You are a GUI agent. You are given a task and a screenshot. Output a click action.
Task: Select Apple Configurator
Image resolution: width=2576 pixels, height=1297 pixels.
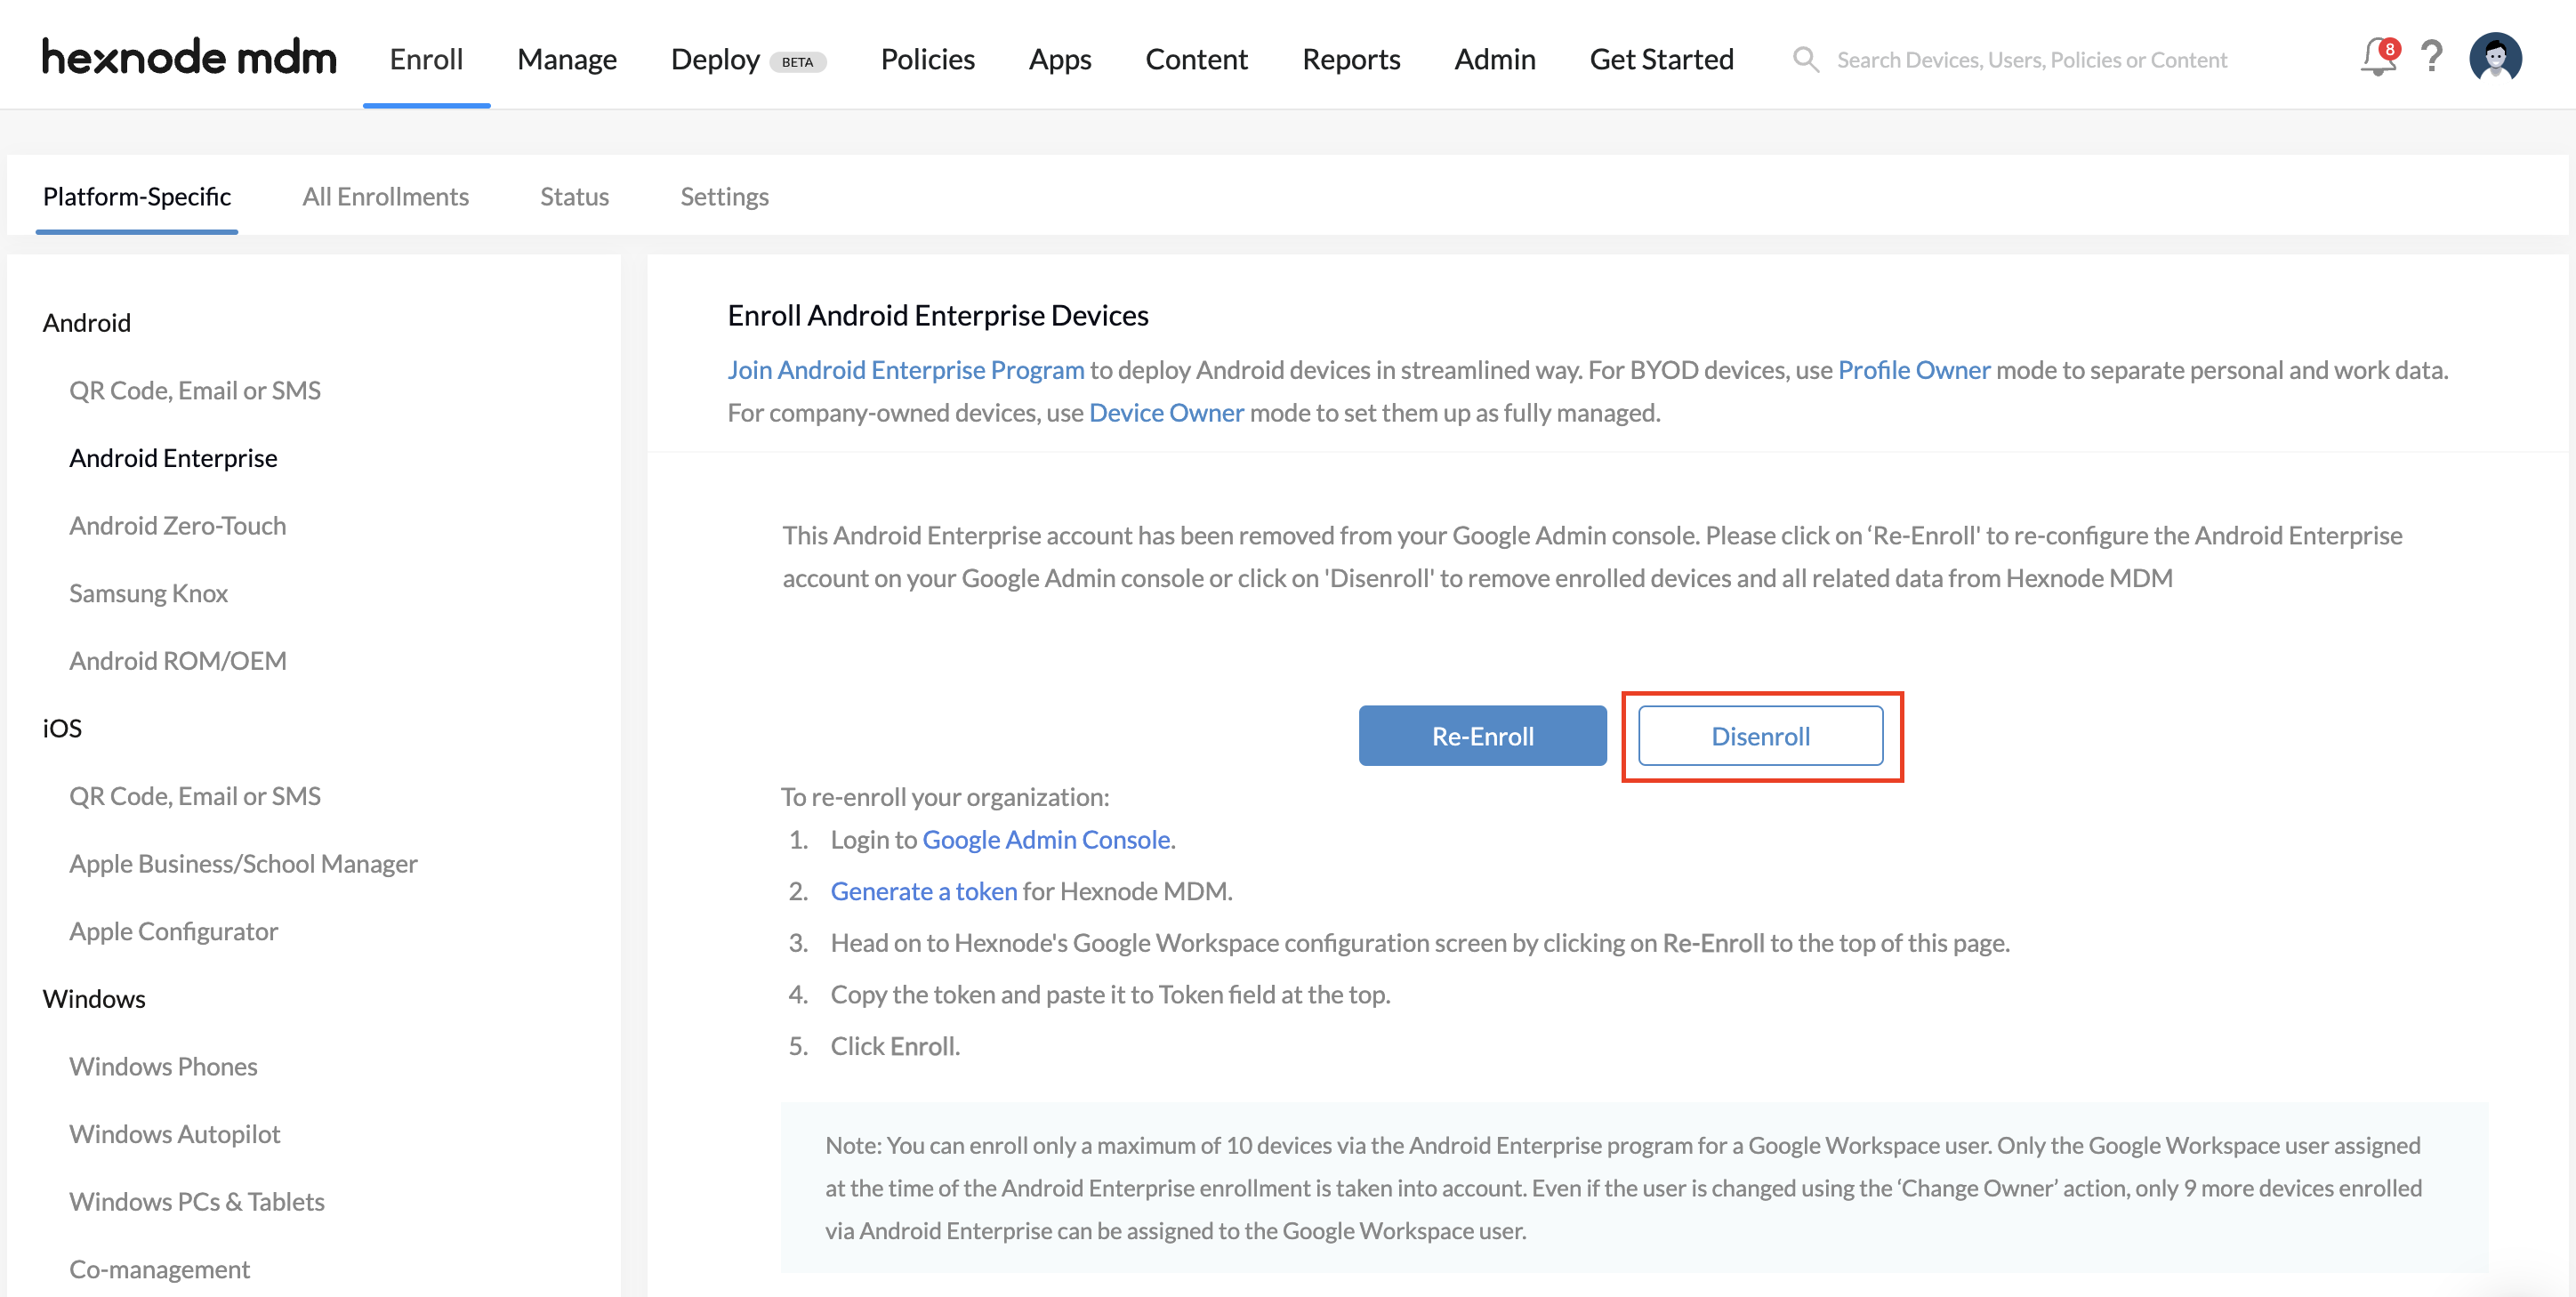coord(174,931)
